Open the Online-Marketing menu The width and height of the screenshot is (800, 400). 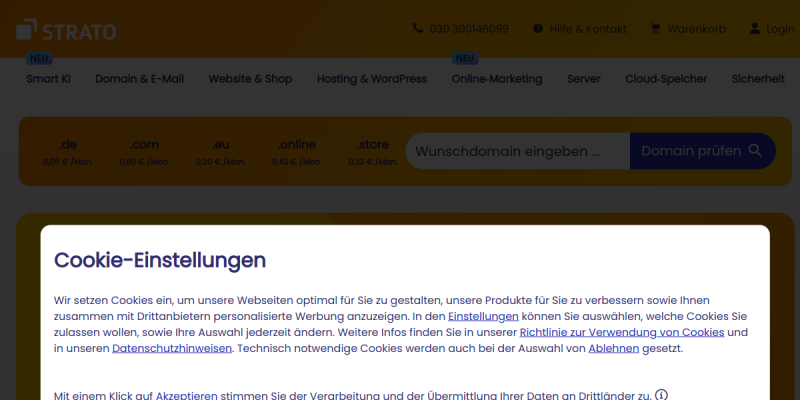tap(497, 79)
